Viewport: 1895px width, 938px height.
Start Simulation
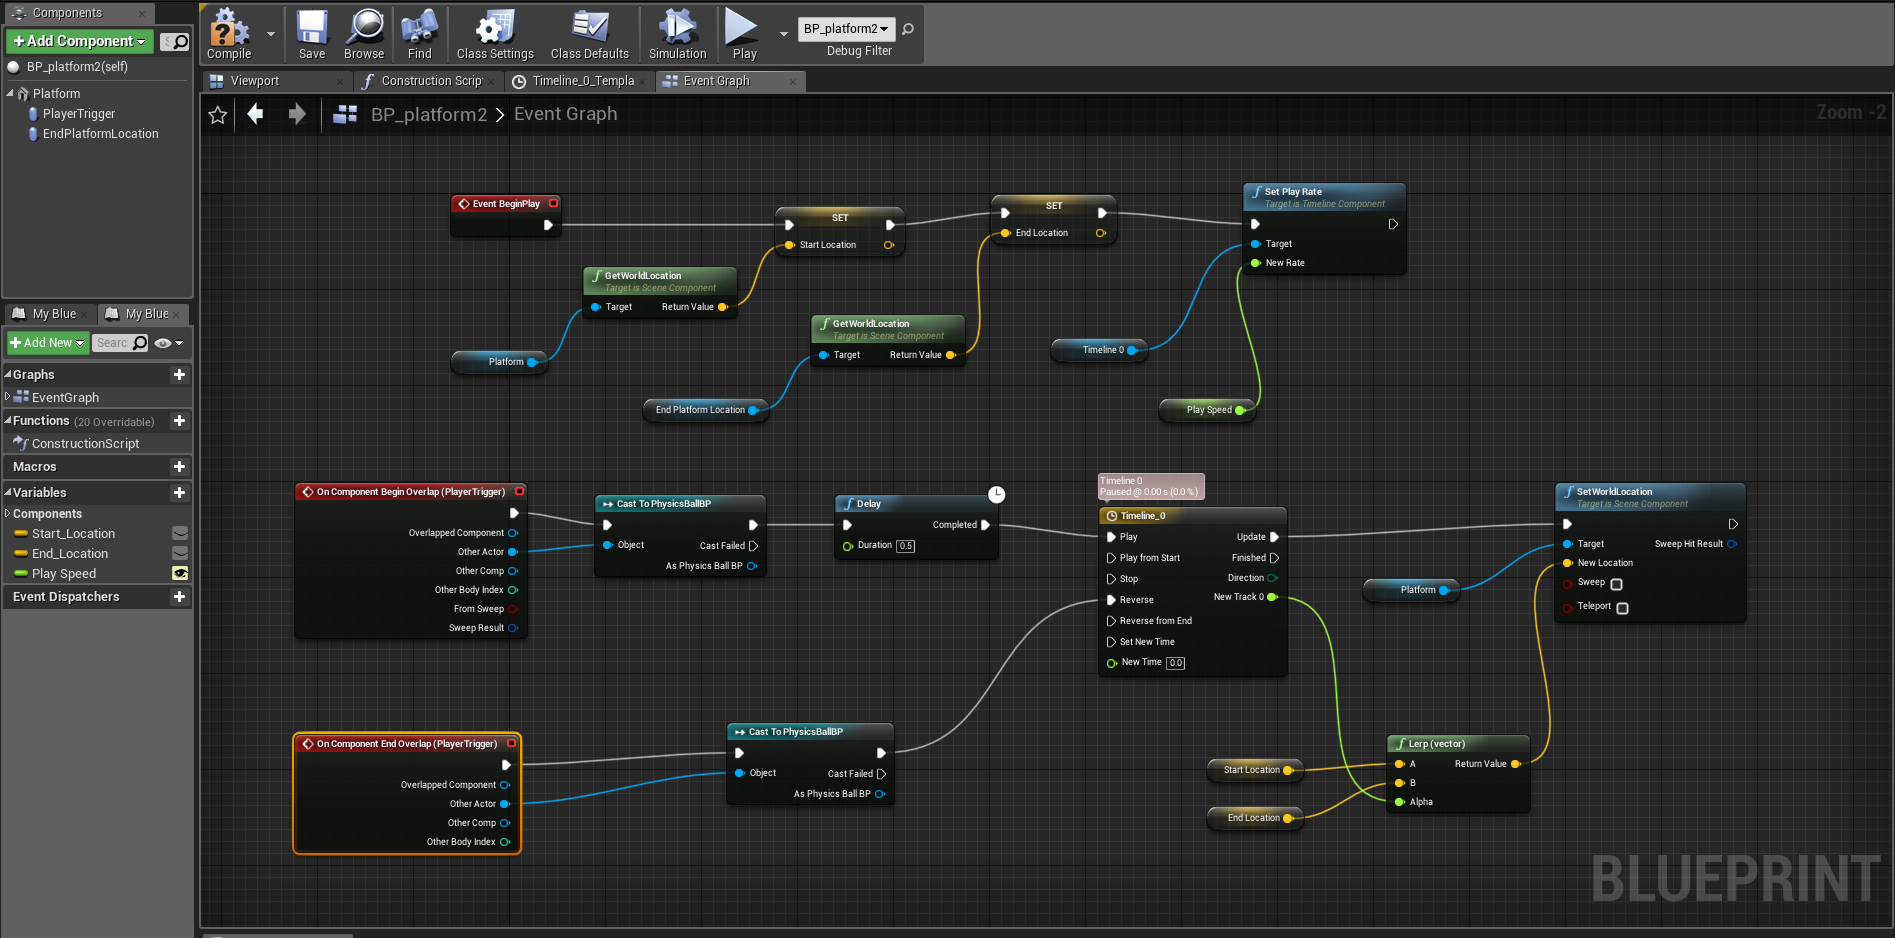click(x=678, y=34)
